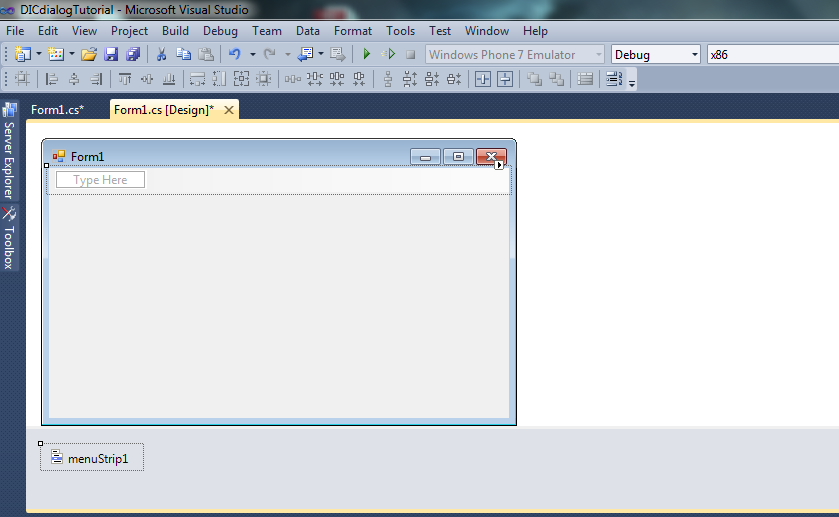Open the Redo history dropdown arrow
The image size is (839, 517).
coord(287,54)
